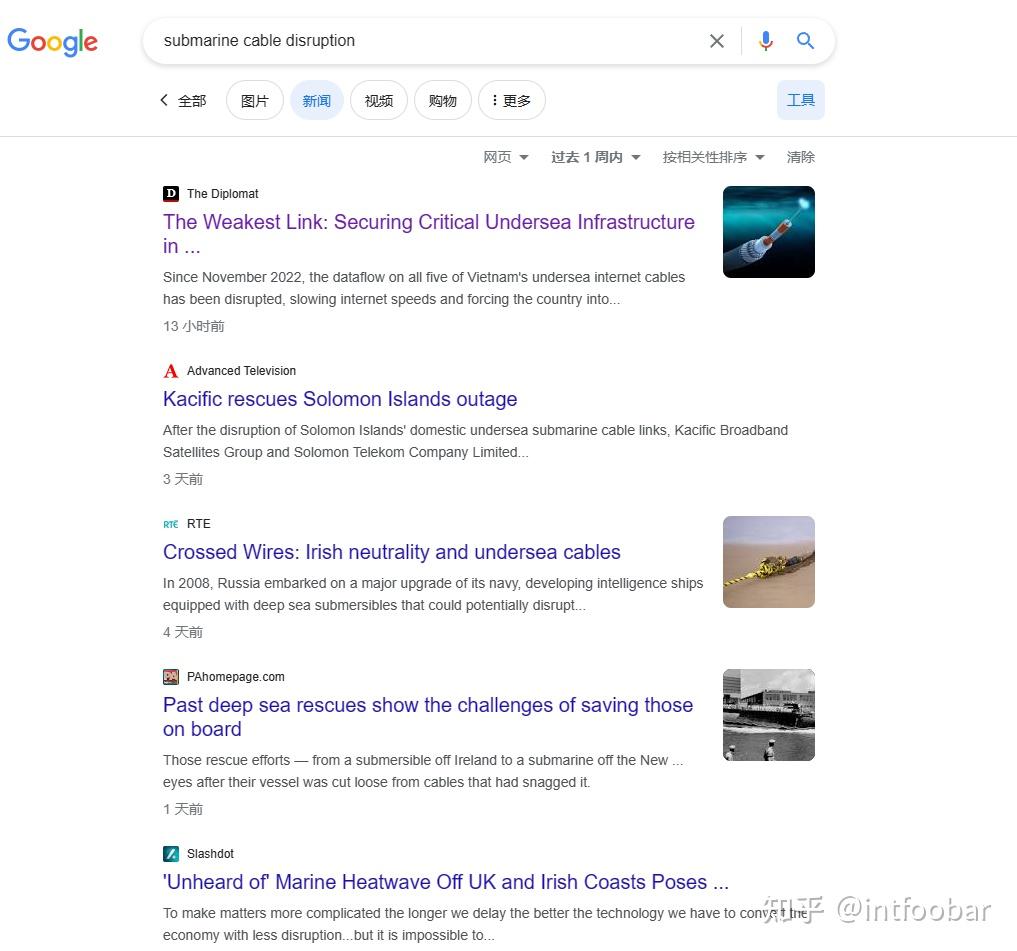Open 'Unheard of' Marine Heatwave article
The height and width of the screenshot is (951, 1017).
446,882
